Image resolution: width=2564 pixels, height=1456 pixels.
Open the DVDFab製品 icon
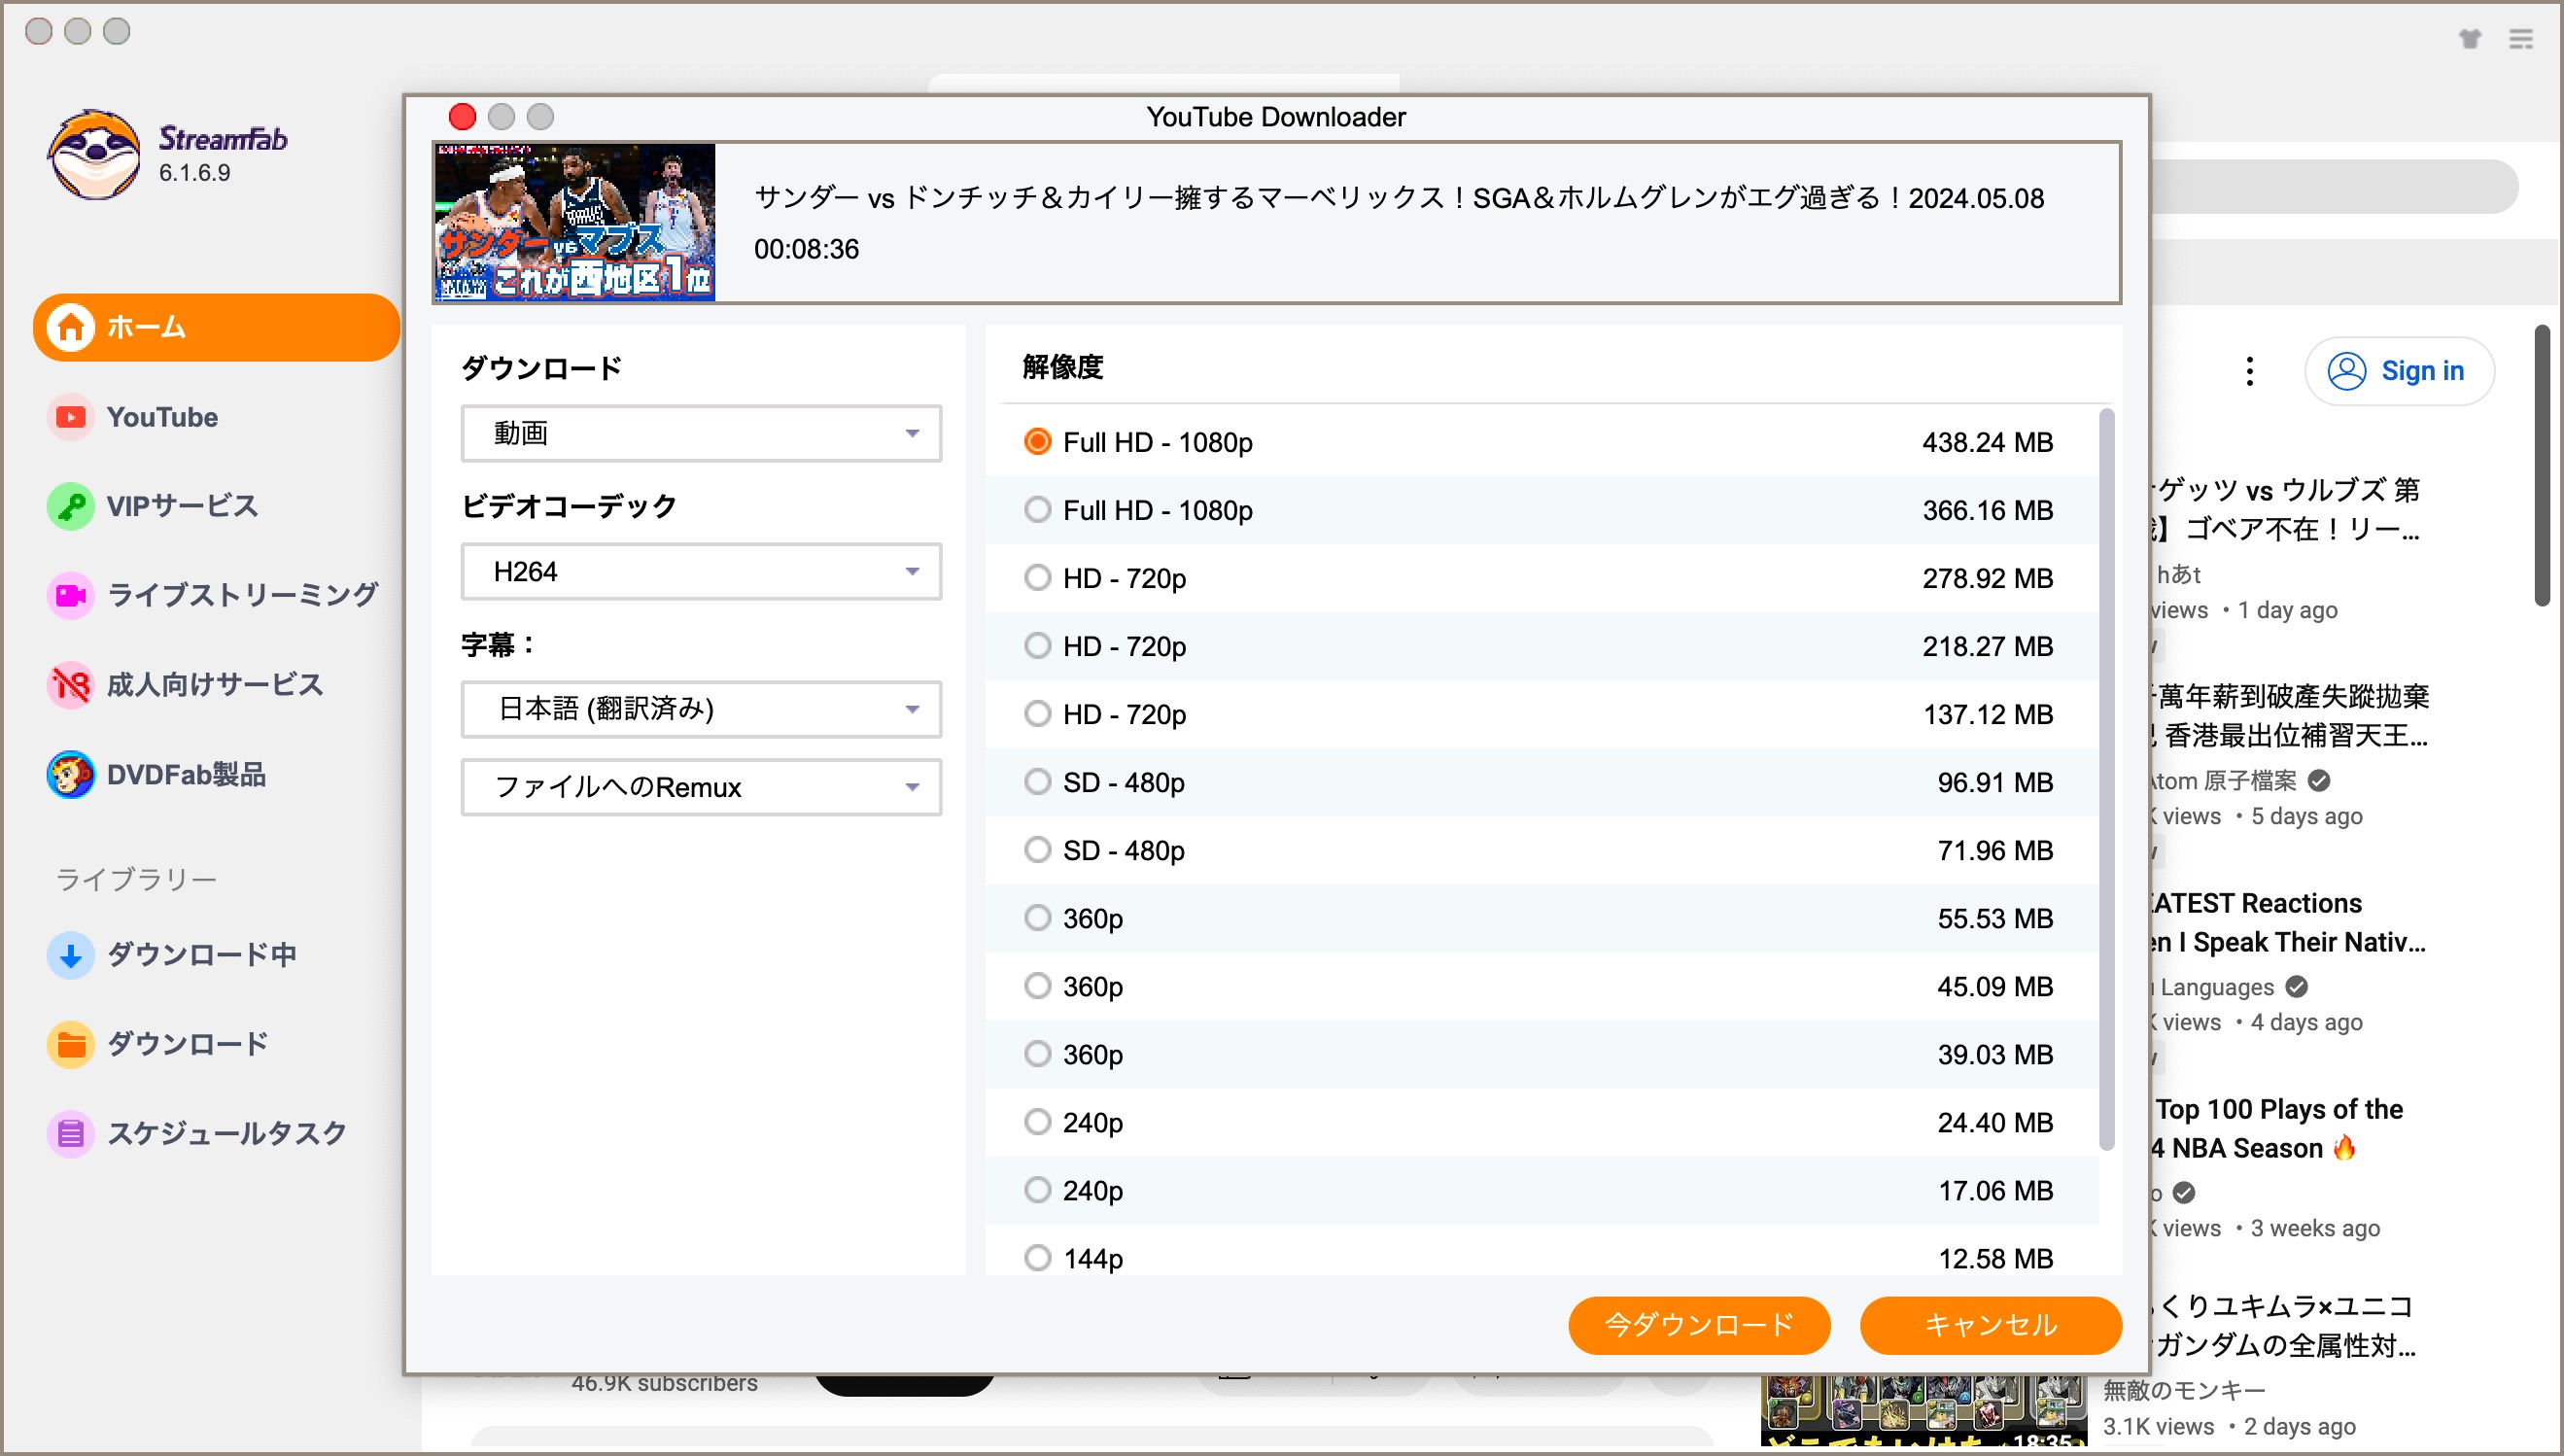[70, 775]
